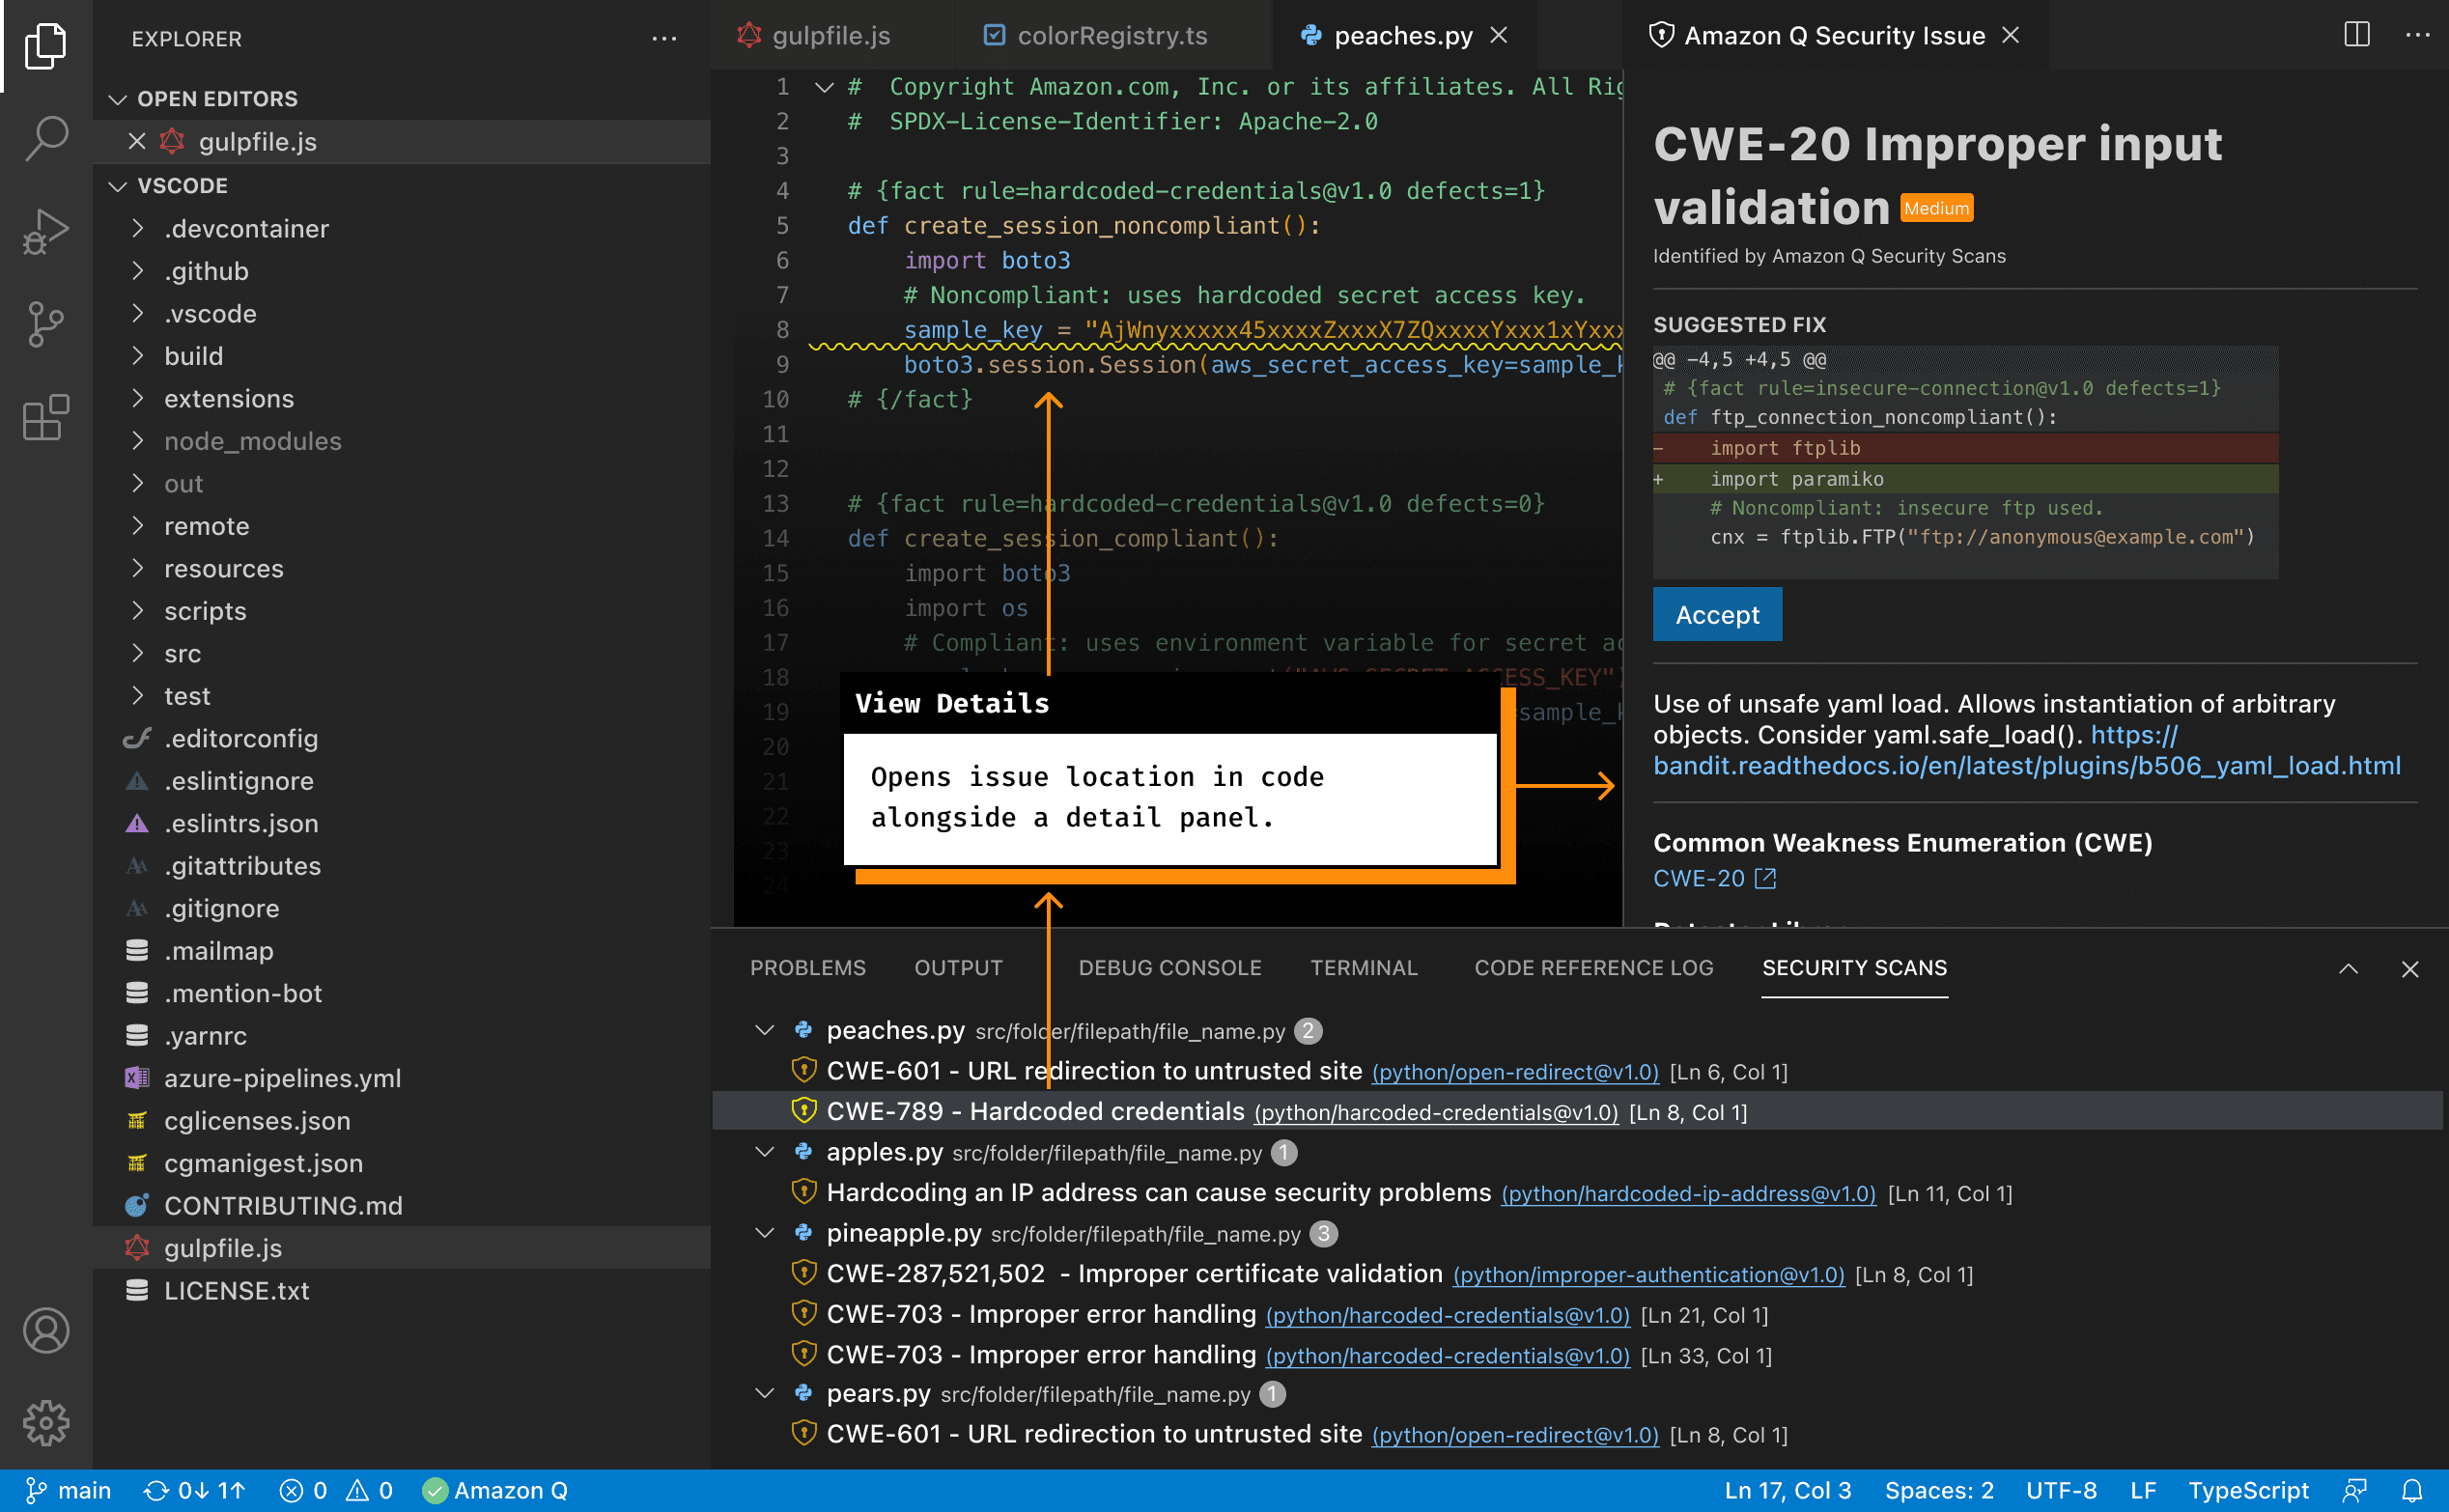This screenshot has width=2449, height=1512.
Task: Open python/improper-authentication rule link
Action: click(x=1648, y=1274)
